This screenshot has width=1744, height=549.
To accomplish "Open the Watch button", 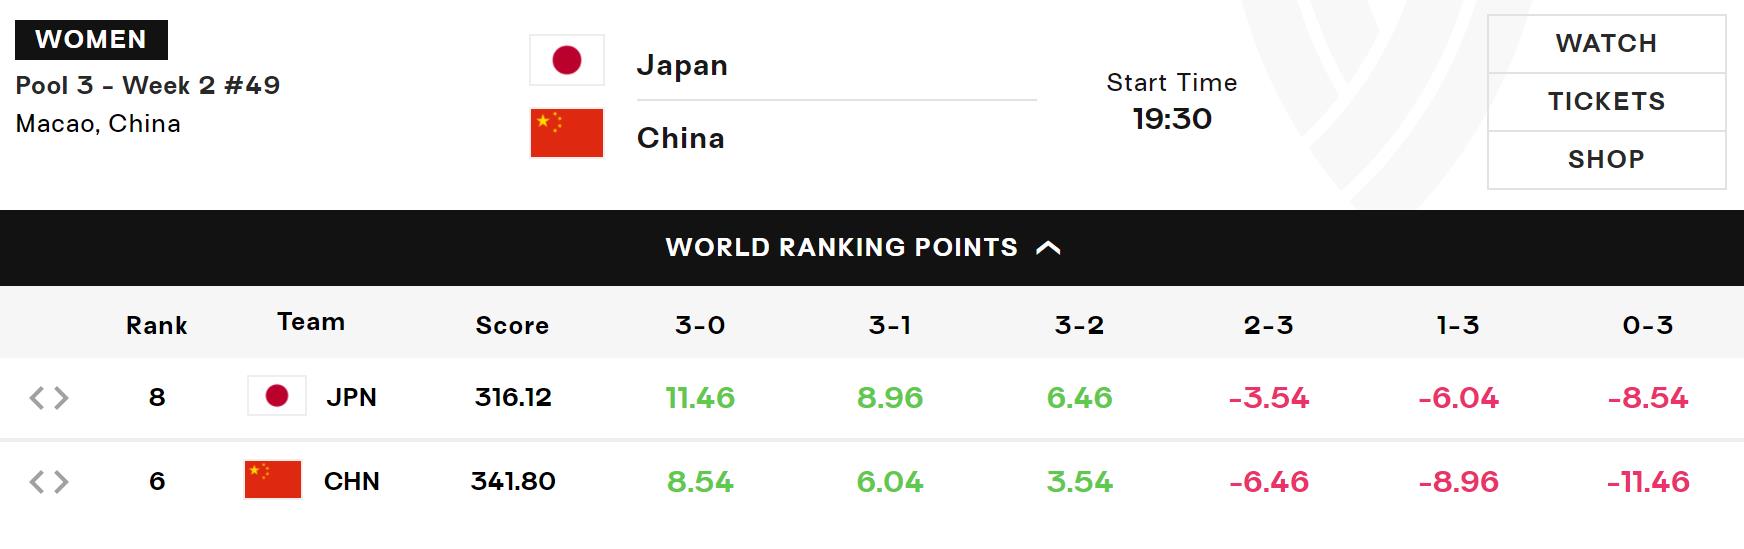I will pyautogui.click(x=1606, y=44).
